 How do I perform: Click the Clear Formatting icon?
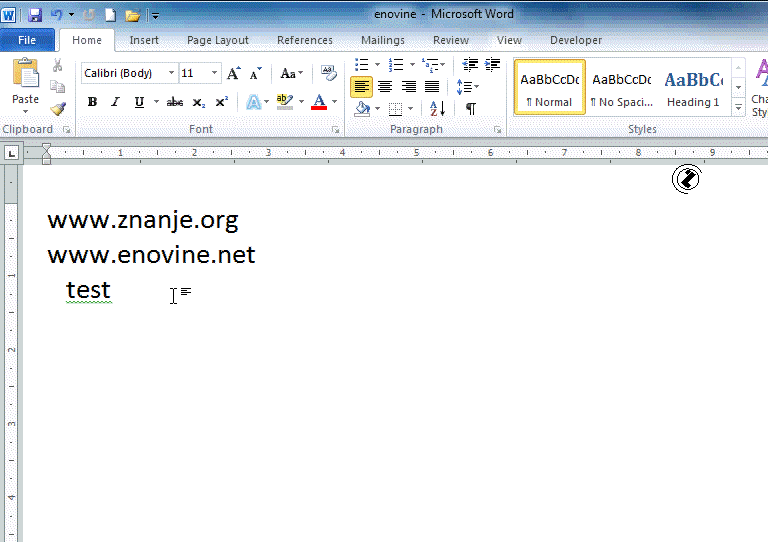pos(329,73)
